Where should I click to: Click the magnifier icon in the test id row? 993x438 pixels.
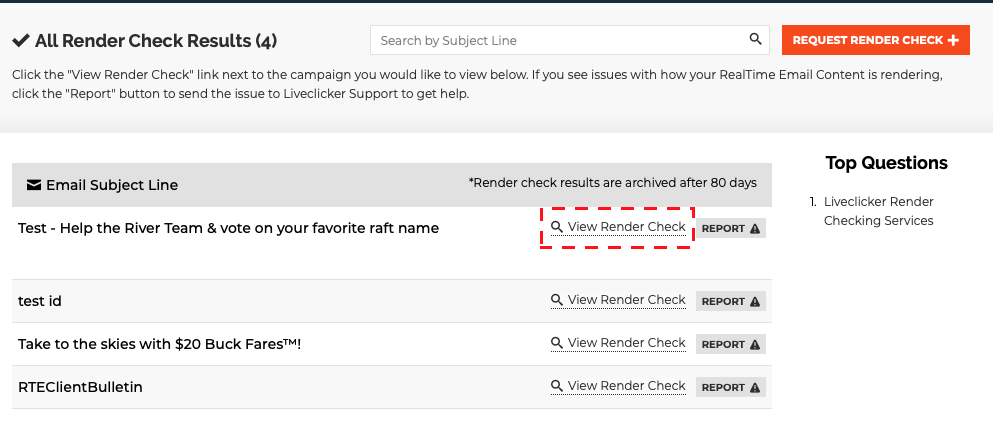coord(557,300)
